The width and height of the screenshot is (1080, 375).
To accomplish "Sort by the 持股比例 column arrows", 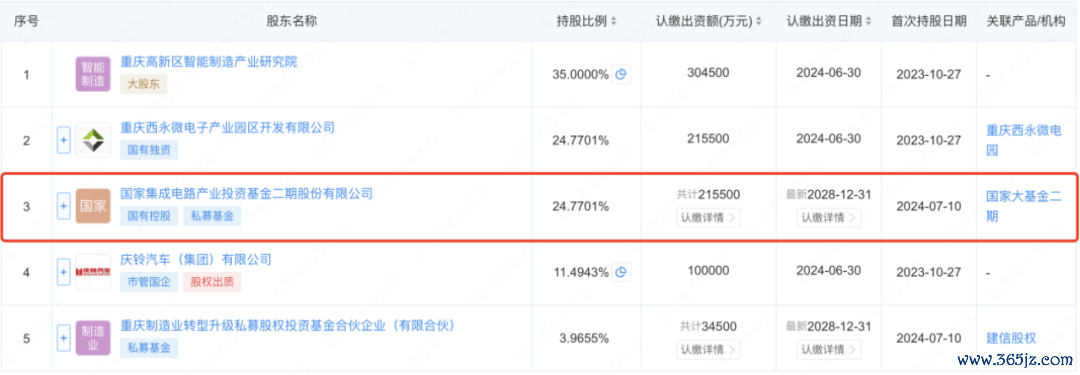I will pos(614,21).
